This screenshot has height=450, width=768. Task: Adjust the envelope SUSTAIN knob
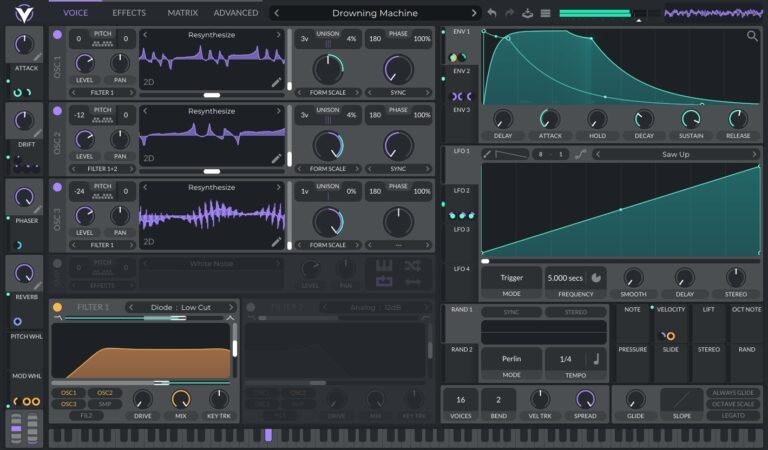[691, 119]
